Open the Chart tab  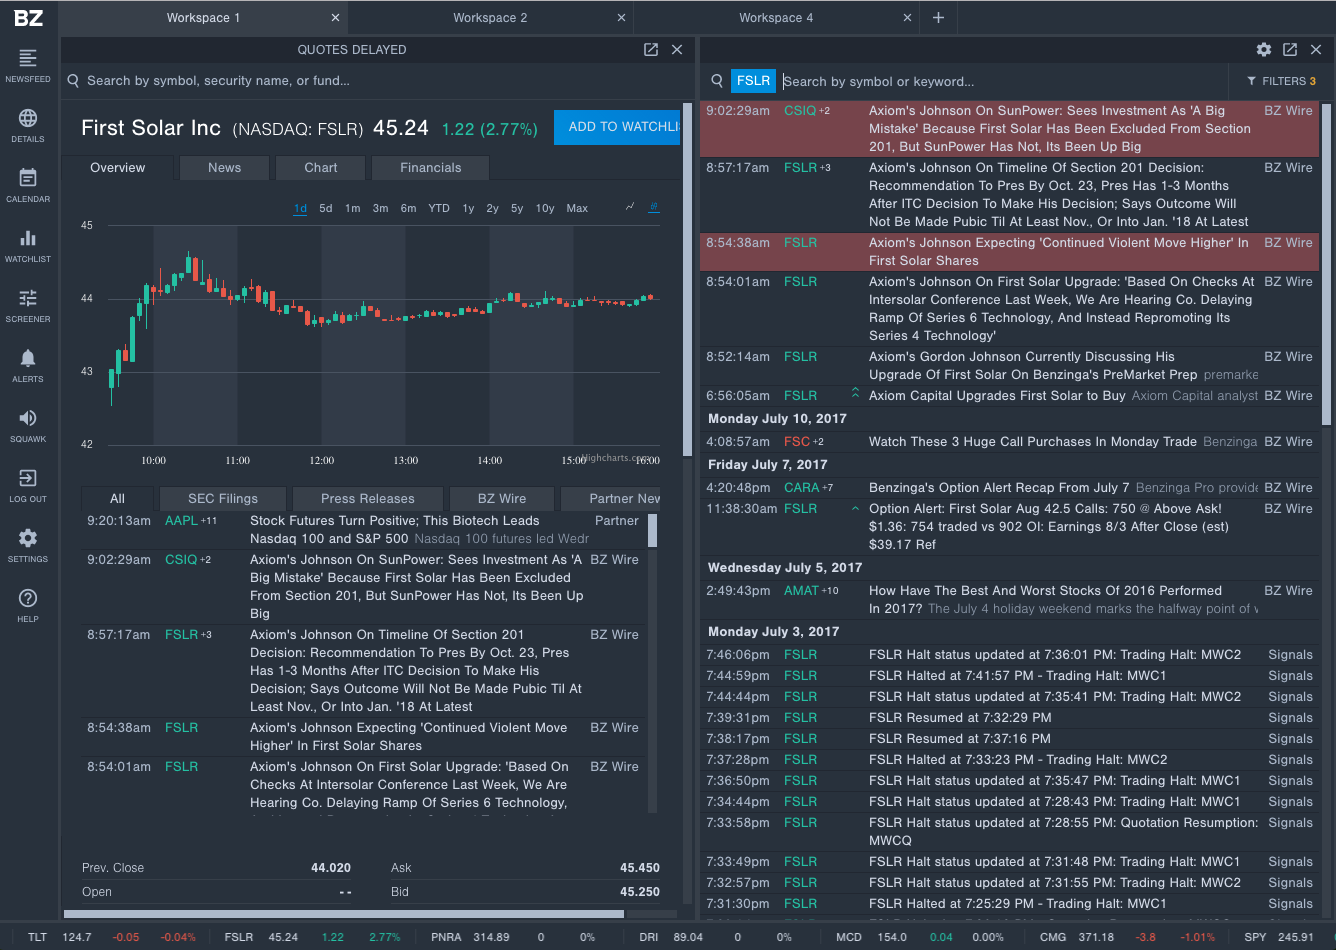[x=321, y=168]
